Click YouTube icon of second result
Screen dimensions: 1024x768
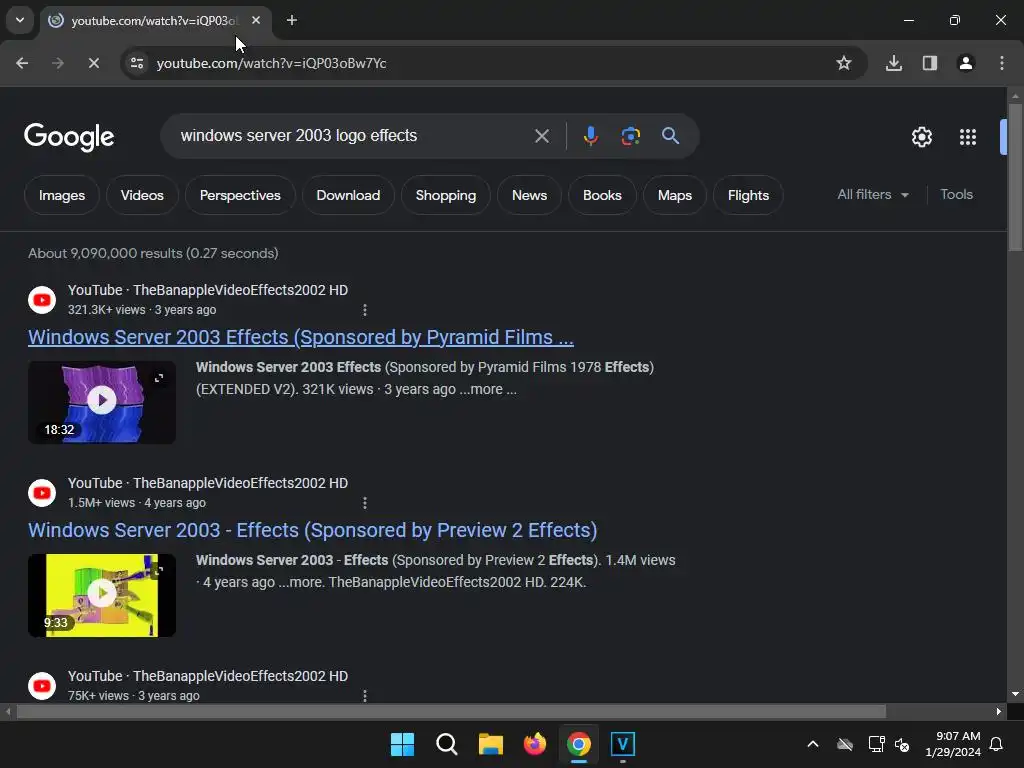coord(42,492)
